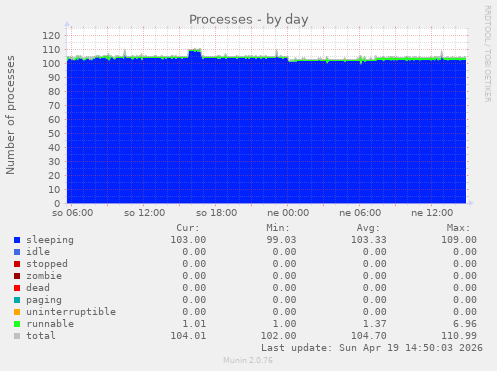This screenshot has width=497, height=371.
Task: Click sleeping current value 103.00
Action: (x=188, y=240)
